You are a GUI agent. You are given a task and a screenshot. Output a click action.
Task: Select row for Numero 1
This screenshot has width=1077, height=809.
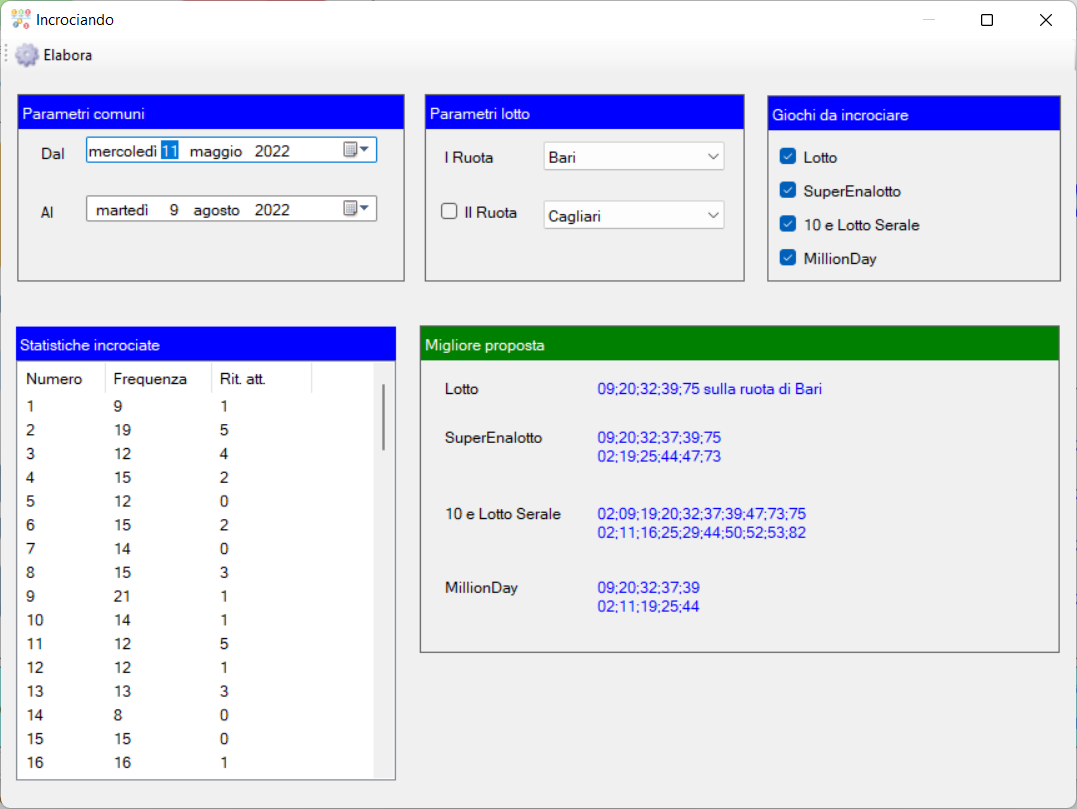(x=196, y=406)
